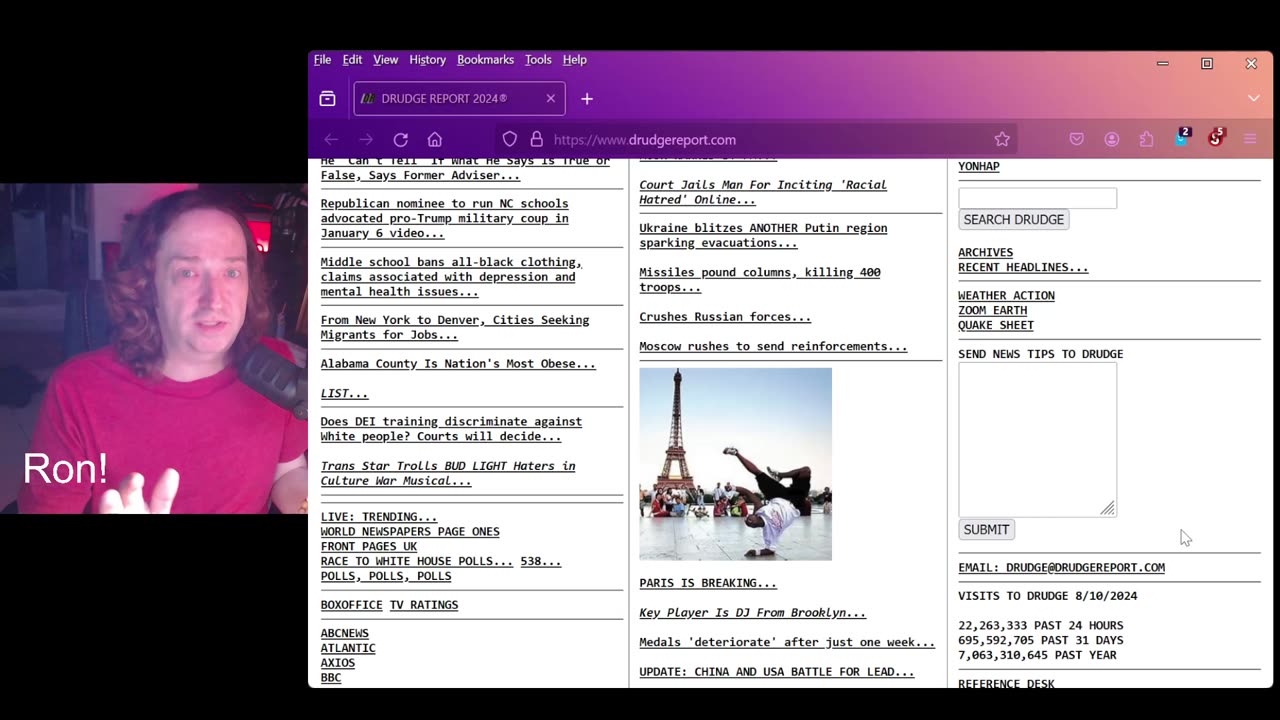Viewport: 1280px width, 720px height.
Task: Open CHINA AND USA BATTLE FOR LEAD link
Action: (777, 672)
